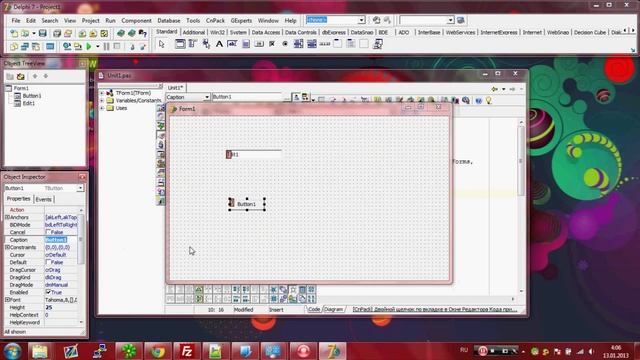
Task: Click the Pause button in the debug toolbar
Action: (107, 47)
